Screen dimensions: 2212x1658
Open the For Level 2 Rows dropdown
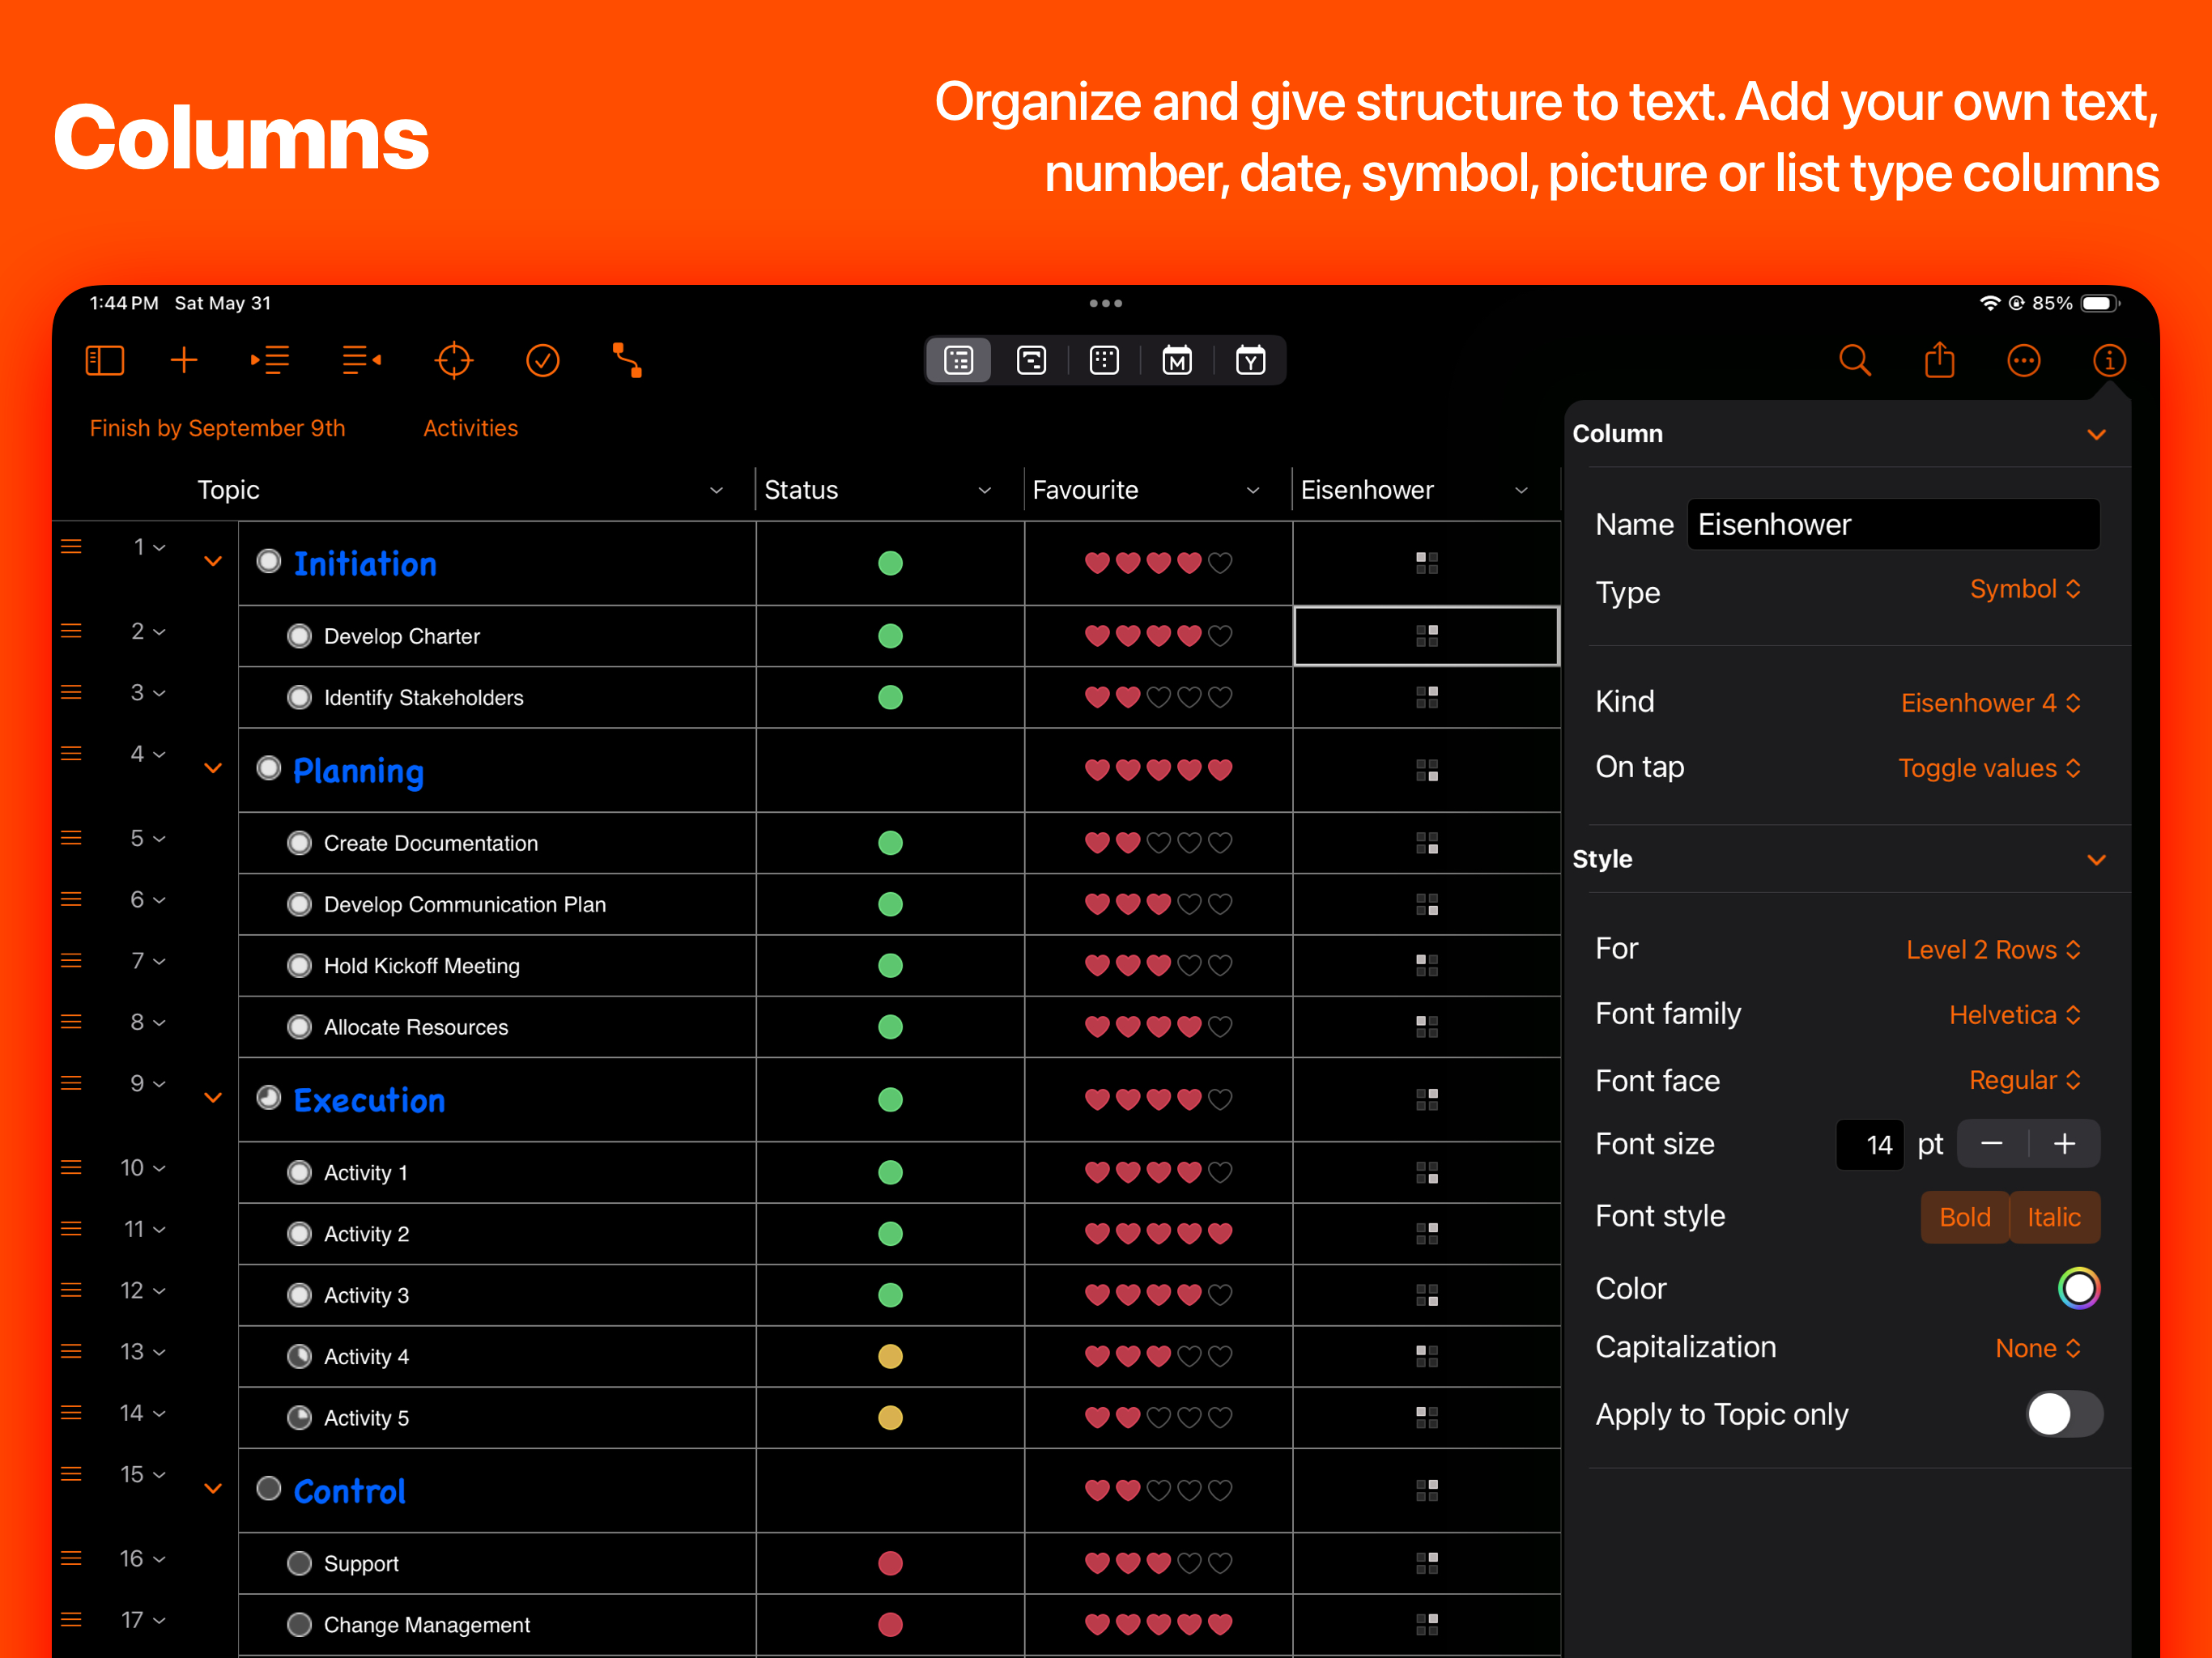(x=1993, y=949)
